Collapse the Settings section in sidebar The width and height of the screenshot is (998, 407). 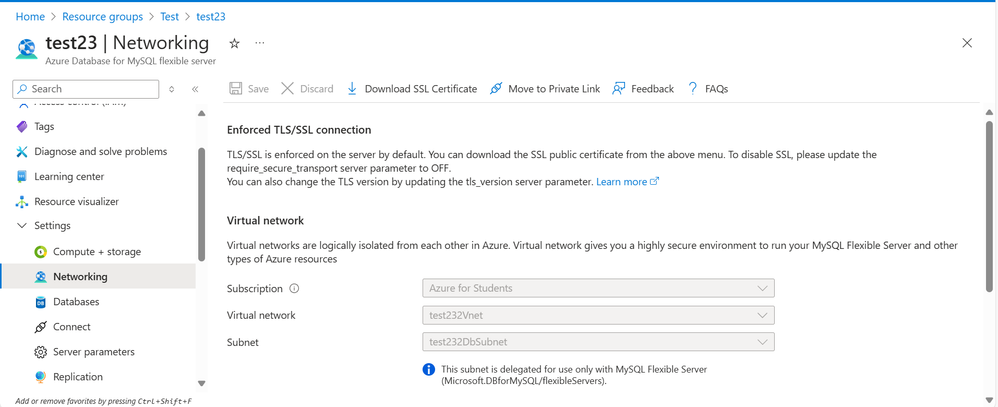(22, 226)
